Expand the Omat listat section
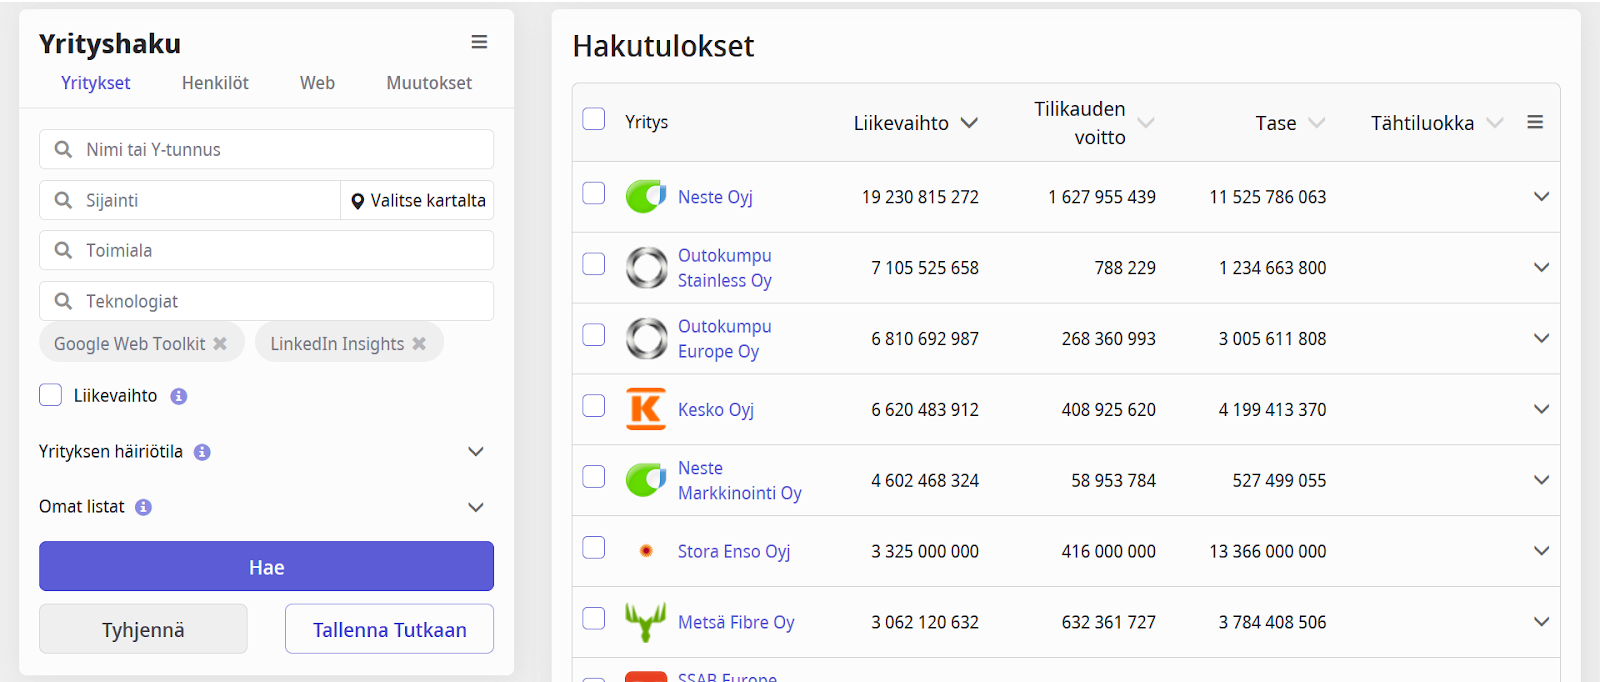 476,507
